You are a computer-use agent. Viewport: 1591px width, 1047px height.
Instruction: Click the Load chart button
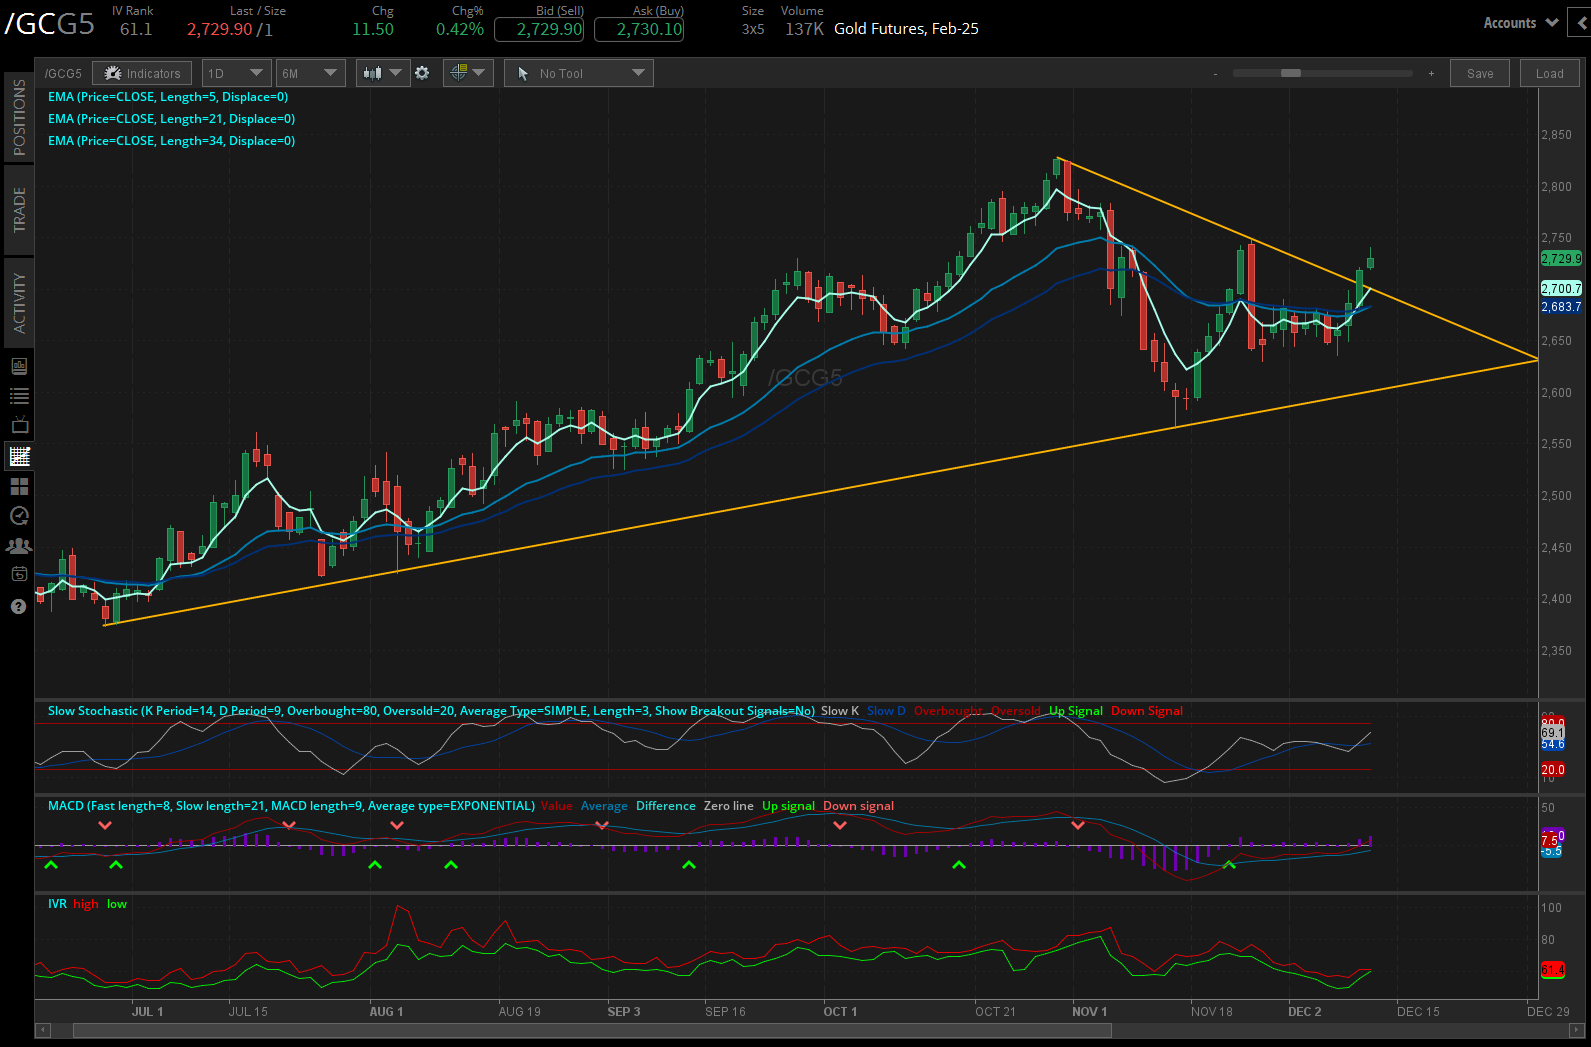point(1549,73)
